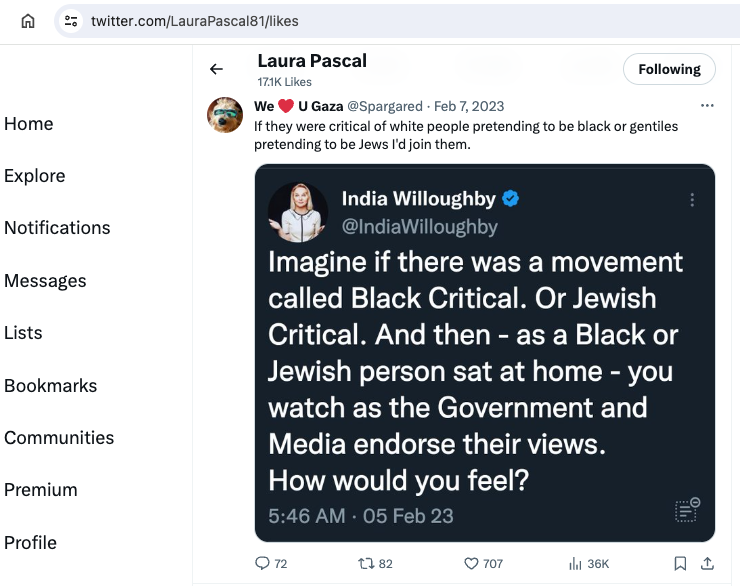
Task: Click the browser home icon
Action: (x=28, y=21)
